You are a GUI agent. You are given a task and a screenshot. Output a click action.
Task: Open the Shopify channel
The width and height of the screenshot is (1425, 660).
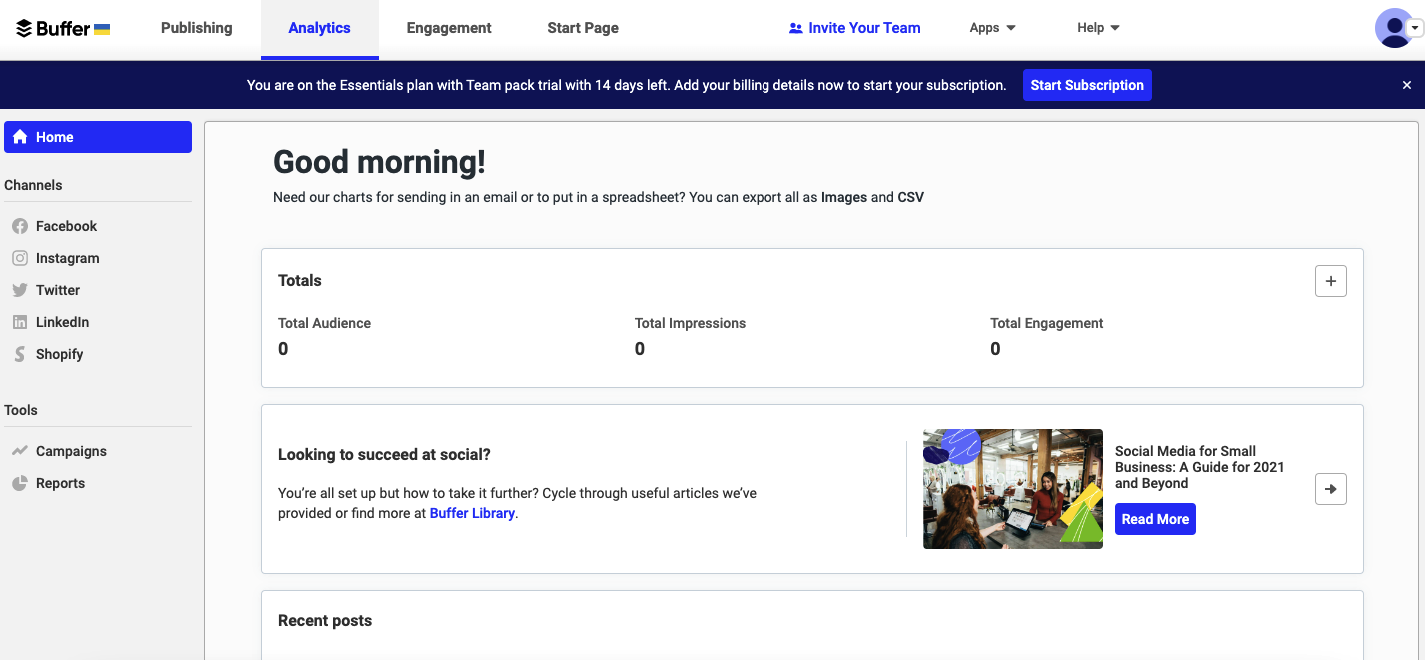click(x=98, y=354)
